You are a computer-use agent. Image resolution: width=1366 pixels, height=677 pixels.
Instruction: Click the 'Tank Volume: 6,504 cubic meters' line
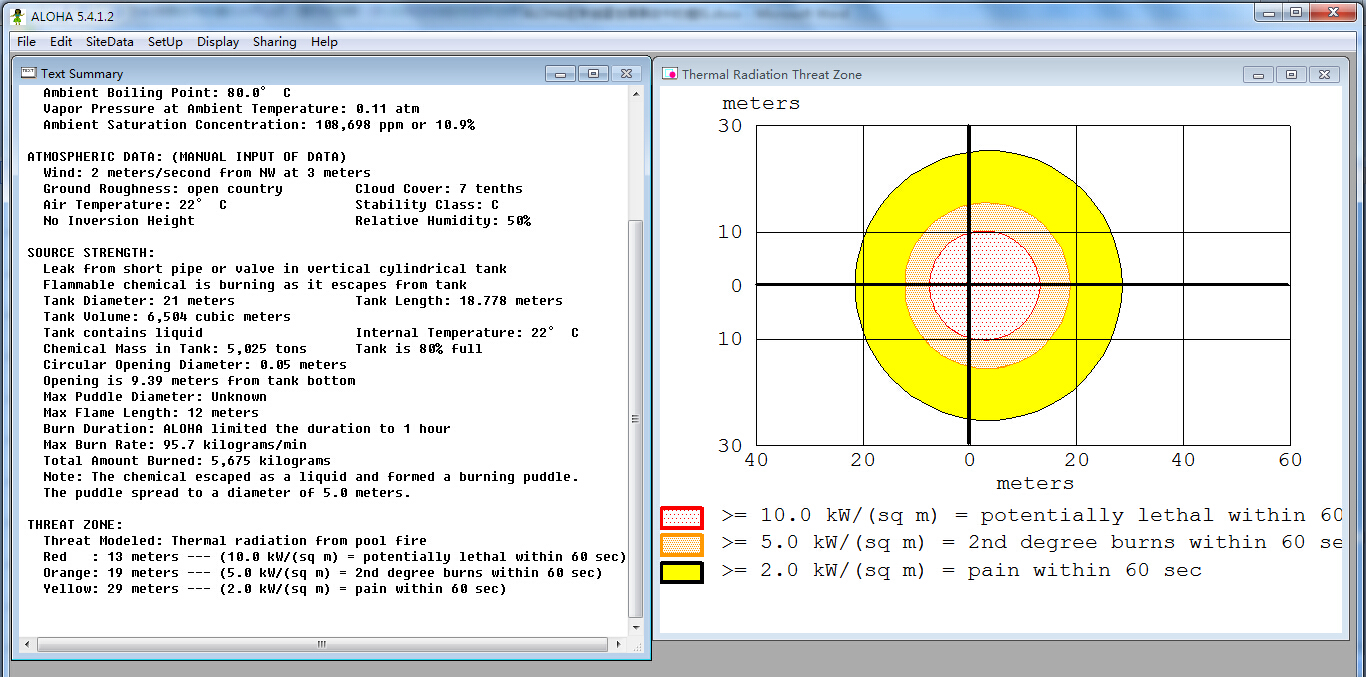pos(167,317)
